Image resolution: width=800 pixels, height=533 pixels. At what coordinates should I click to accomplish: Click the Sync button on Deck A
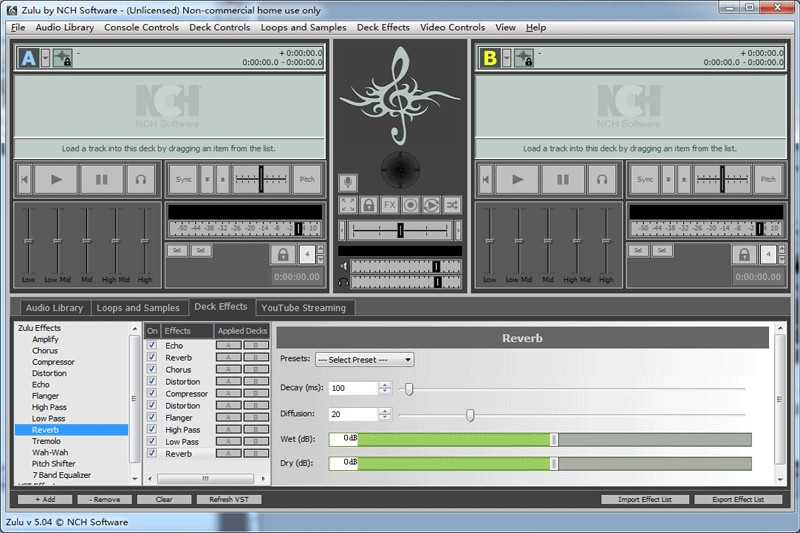(x=184, y=179)
